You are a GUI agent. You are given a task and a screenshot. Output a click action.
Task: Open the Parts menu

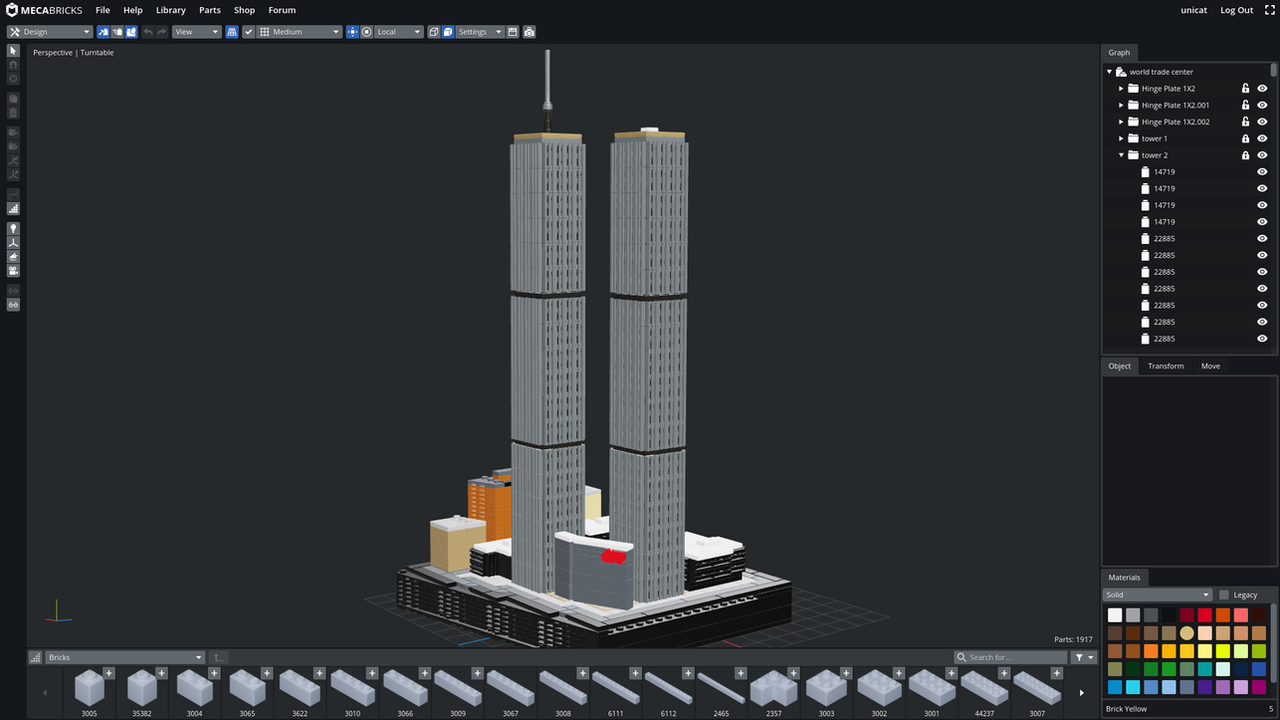[x=210, y=10]
